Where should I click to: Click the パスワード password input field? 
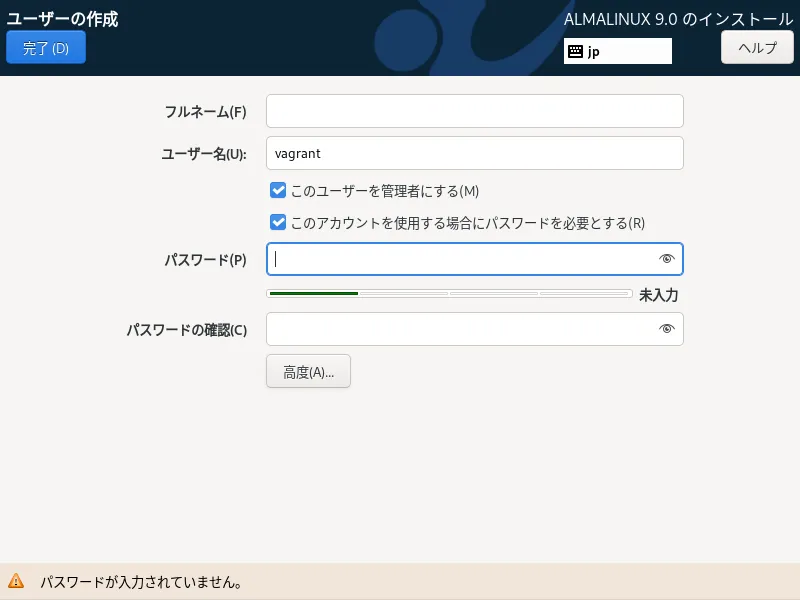[474, 259]
